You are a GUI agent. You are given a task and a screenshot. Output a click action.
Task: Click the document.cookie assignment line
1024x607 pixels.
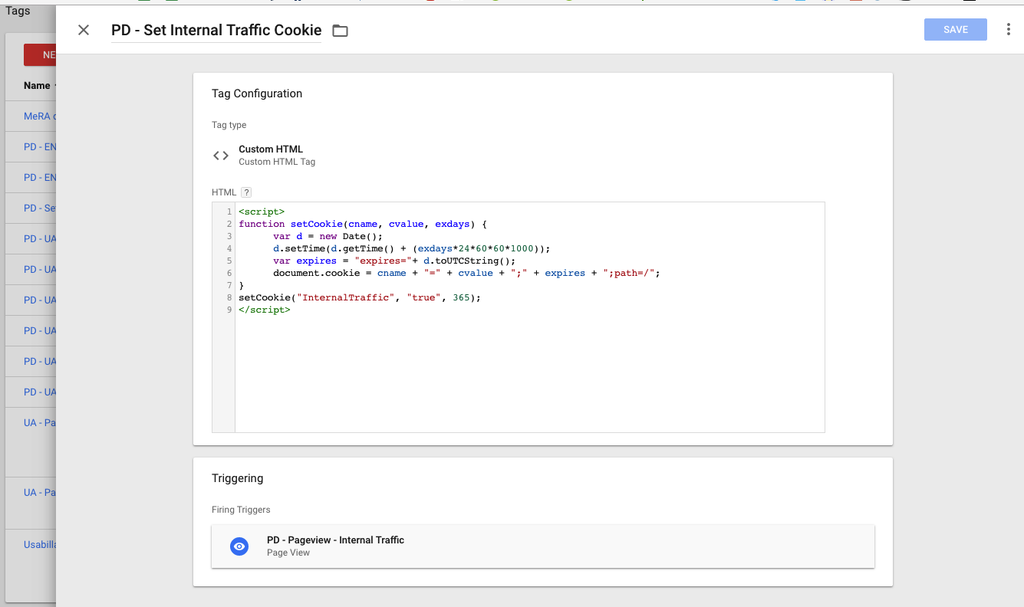coord(466,273)
